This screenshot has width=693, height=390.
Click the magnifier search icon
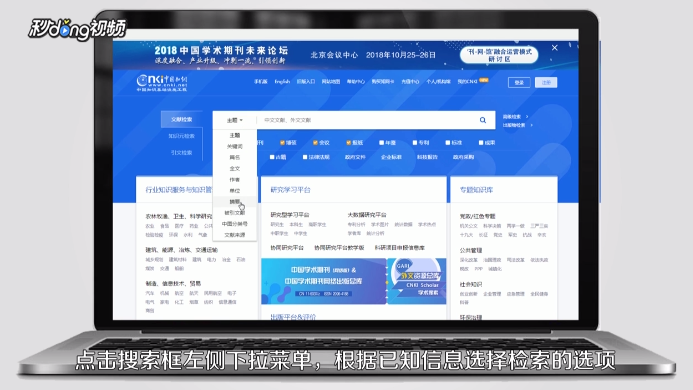(483, 120)
